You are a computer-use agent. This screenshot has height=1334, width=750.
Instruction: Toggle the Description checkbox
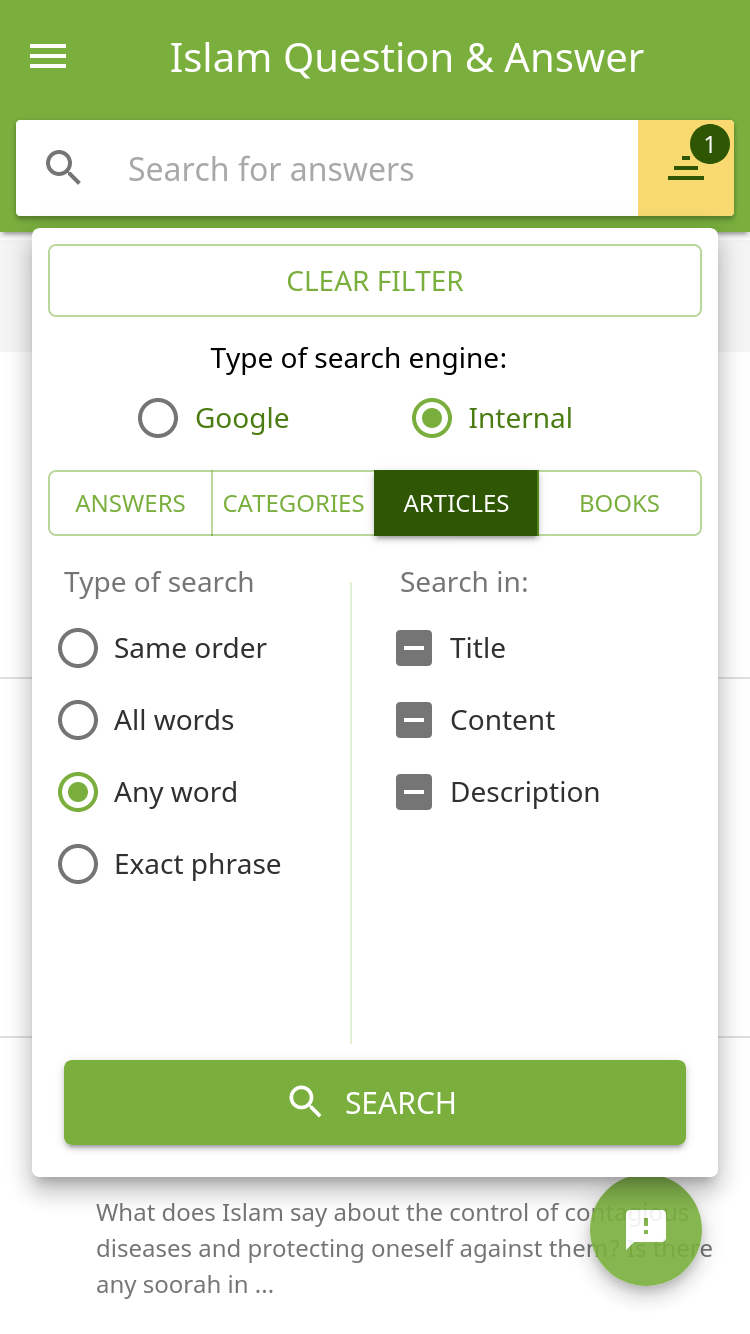(414, 792)
